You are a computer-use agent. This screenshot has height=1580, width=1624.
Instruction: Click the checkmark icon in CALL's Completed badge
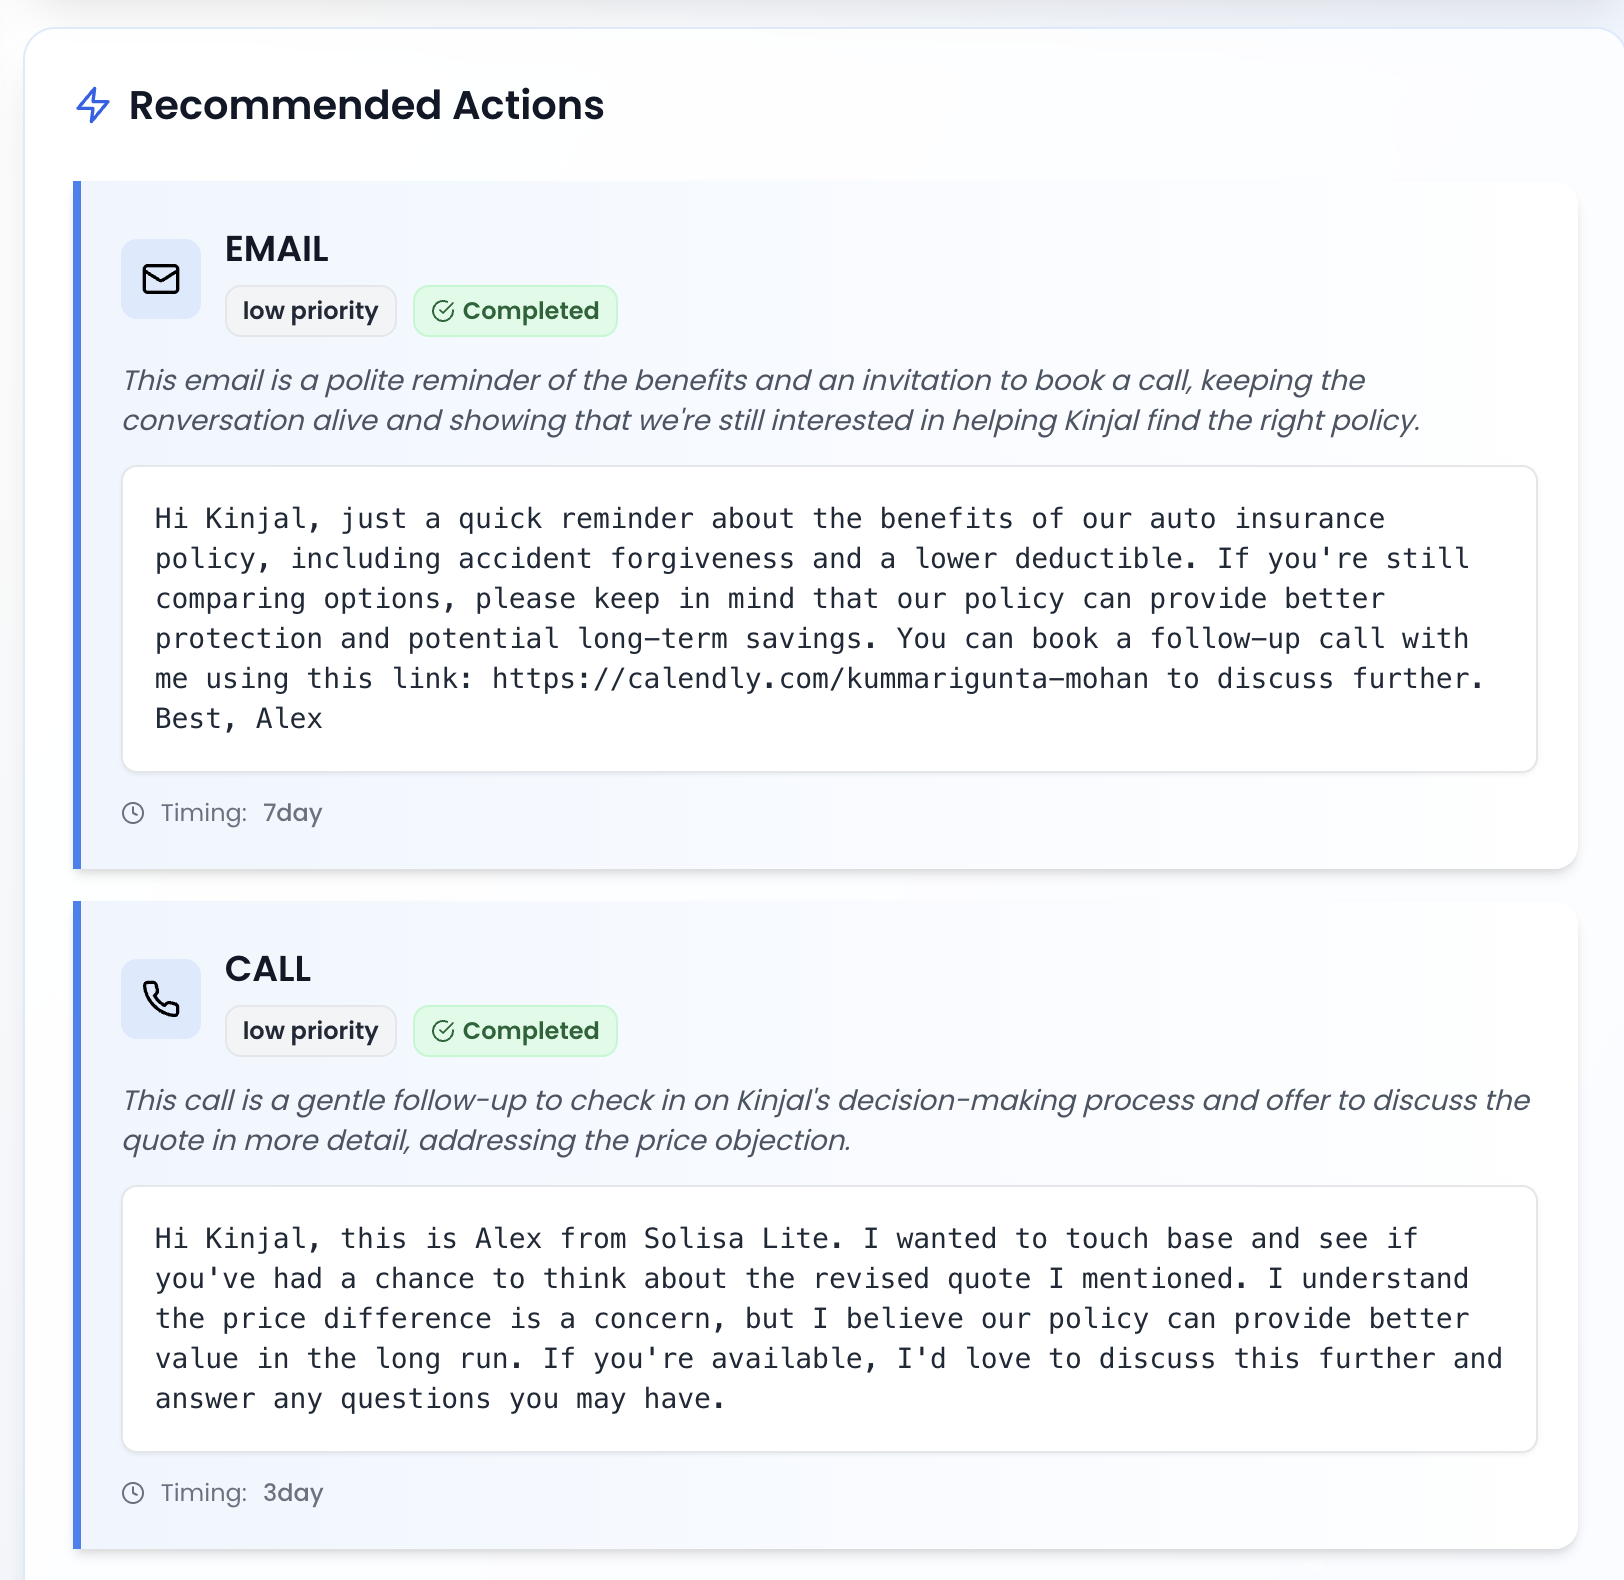tap(443, 1031)
